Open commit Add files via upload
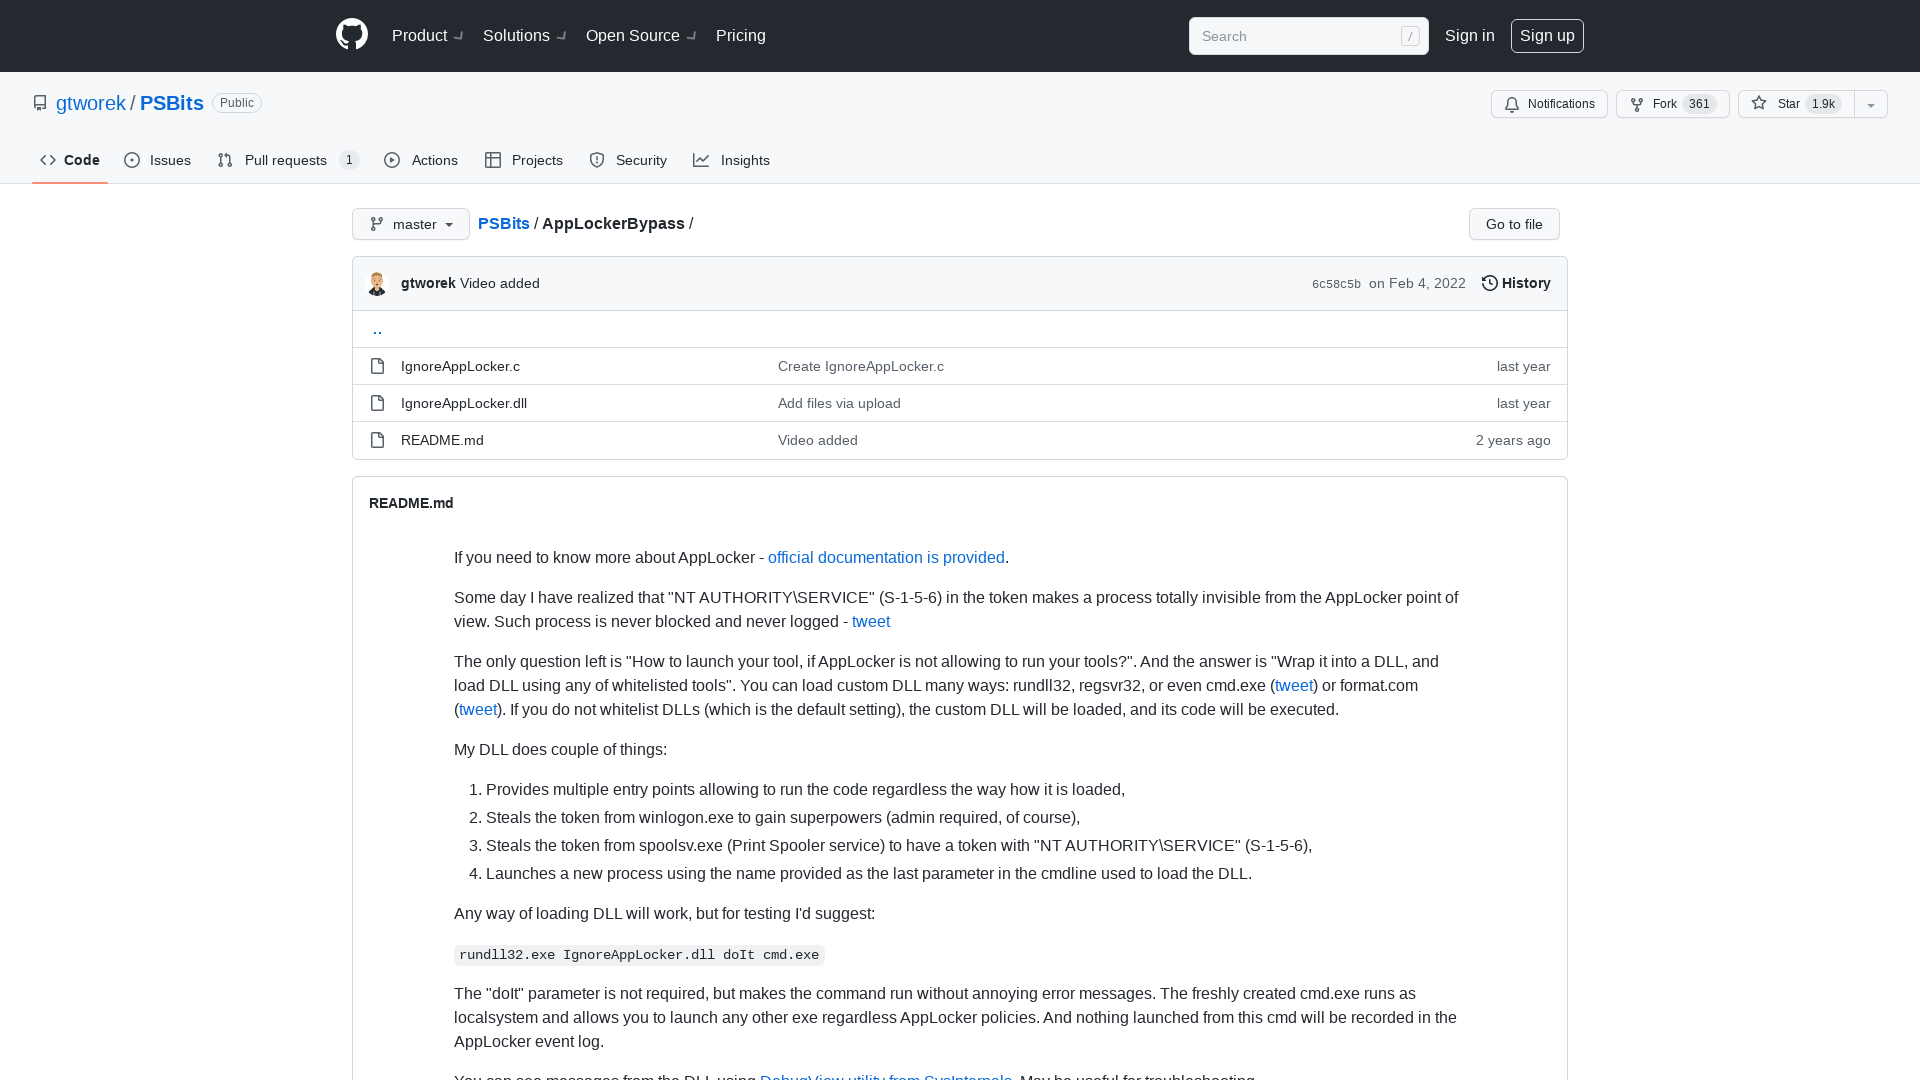This screenshot has width=1920, height=1080. (839, 403)
